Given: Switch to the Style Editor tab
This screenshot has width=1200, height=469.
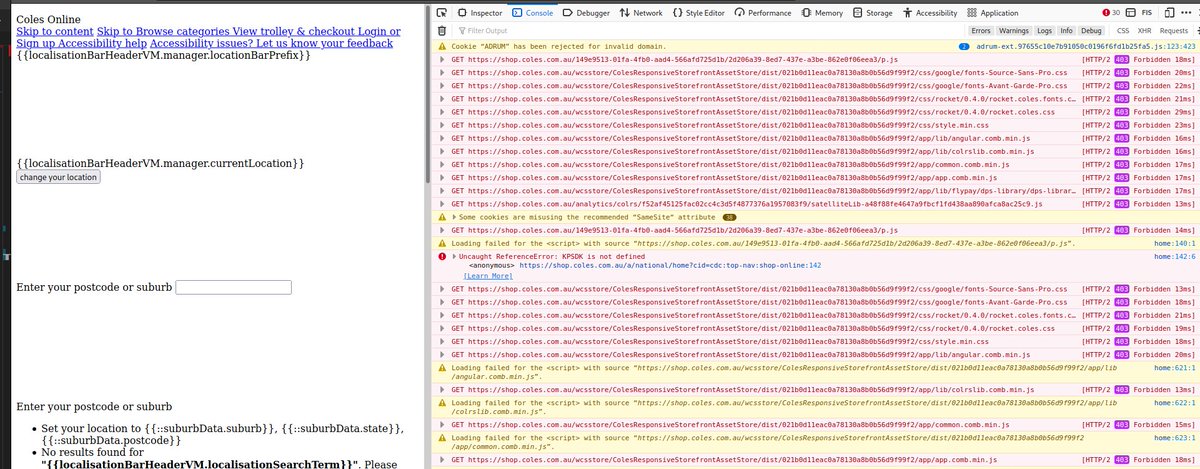Looking at the screenshot, I should [701, 13].
